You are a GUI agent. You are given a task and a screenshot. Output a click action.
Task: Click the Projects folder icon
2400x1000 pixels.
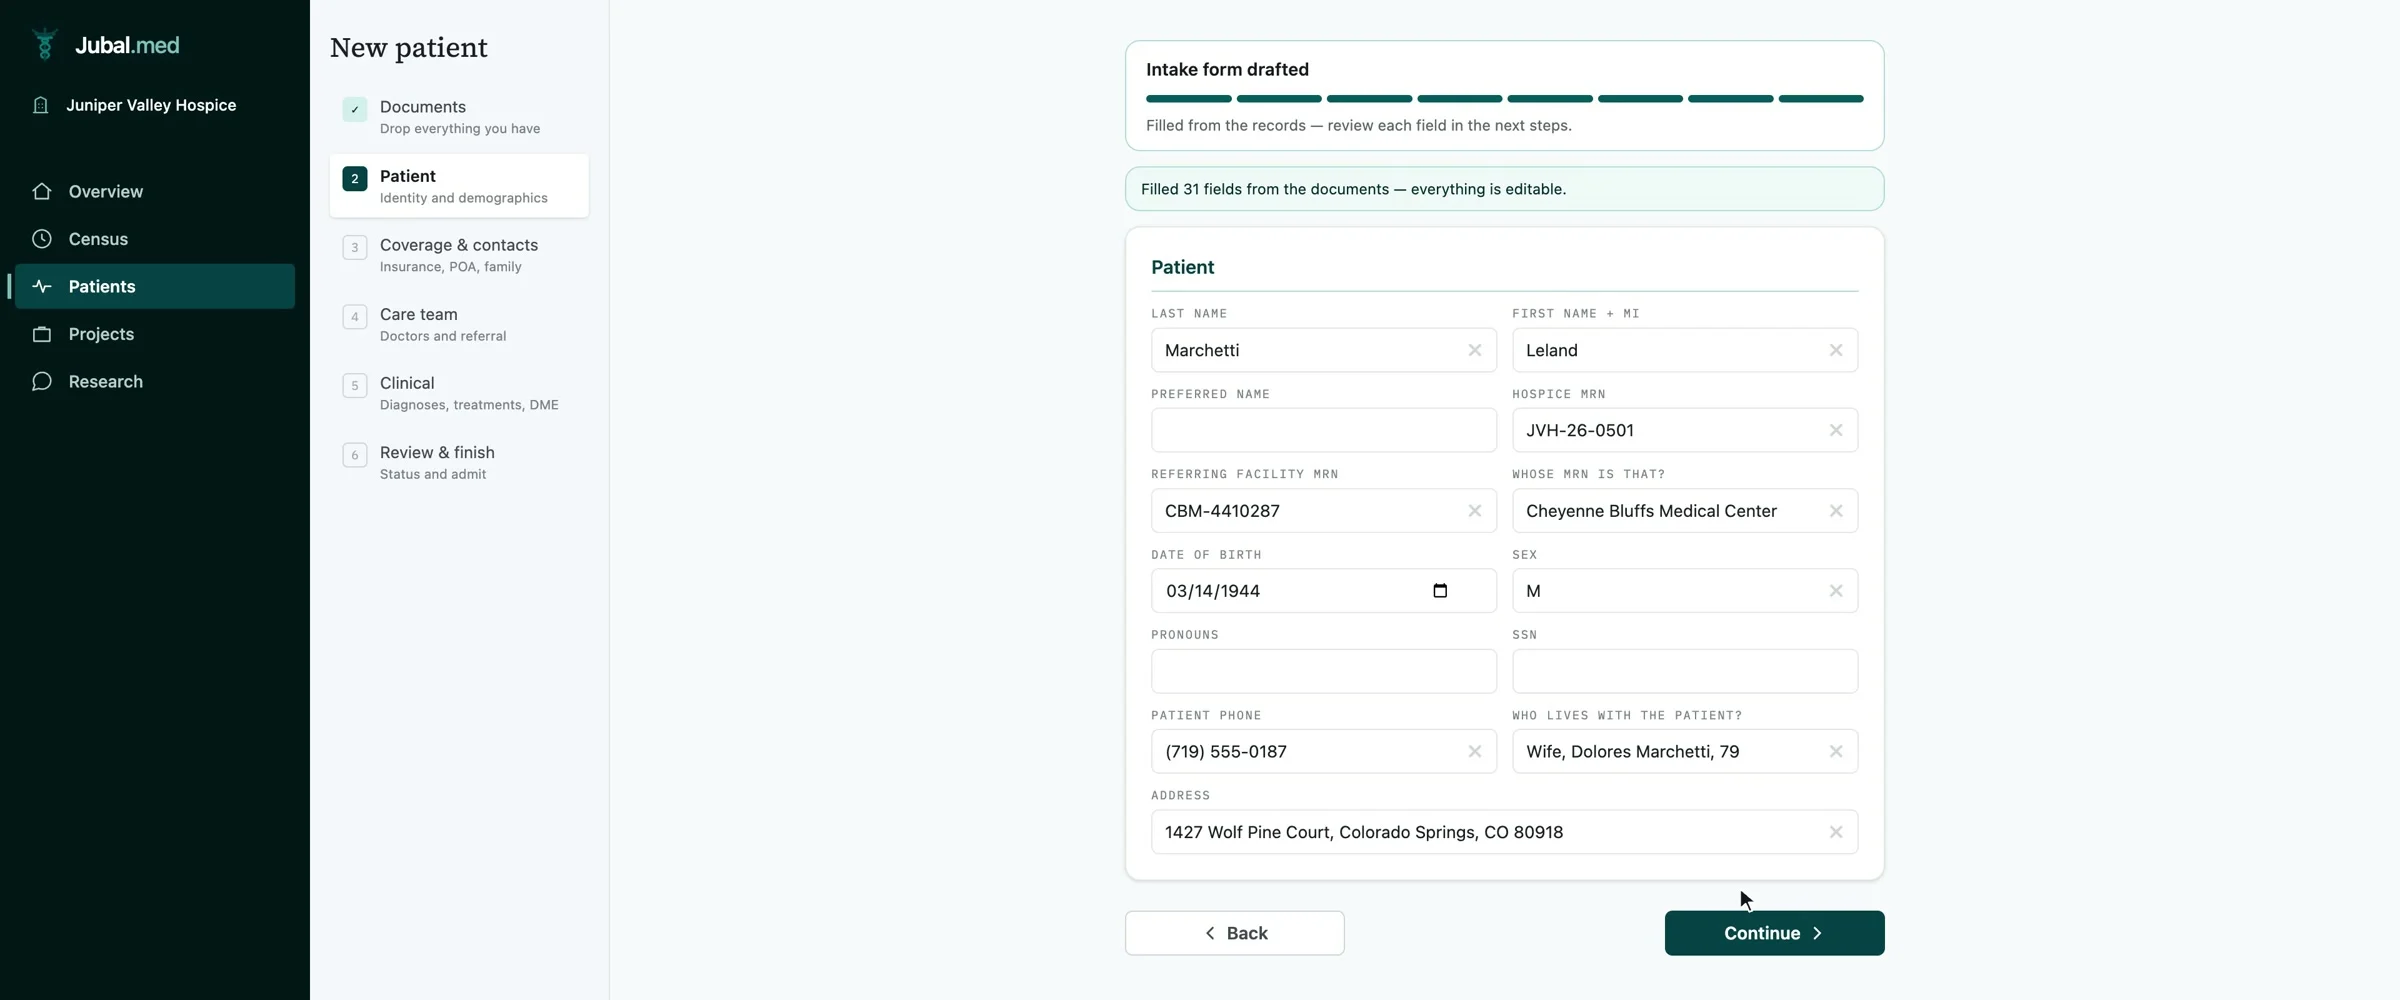point(41,334)
